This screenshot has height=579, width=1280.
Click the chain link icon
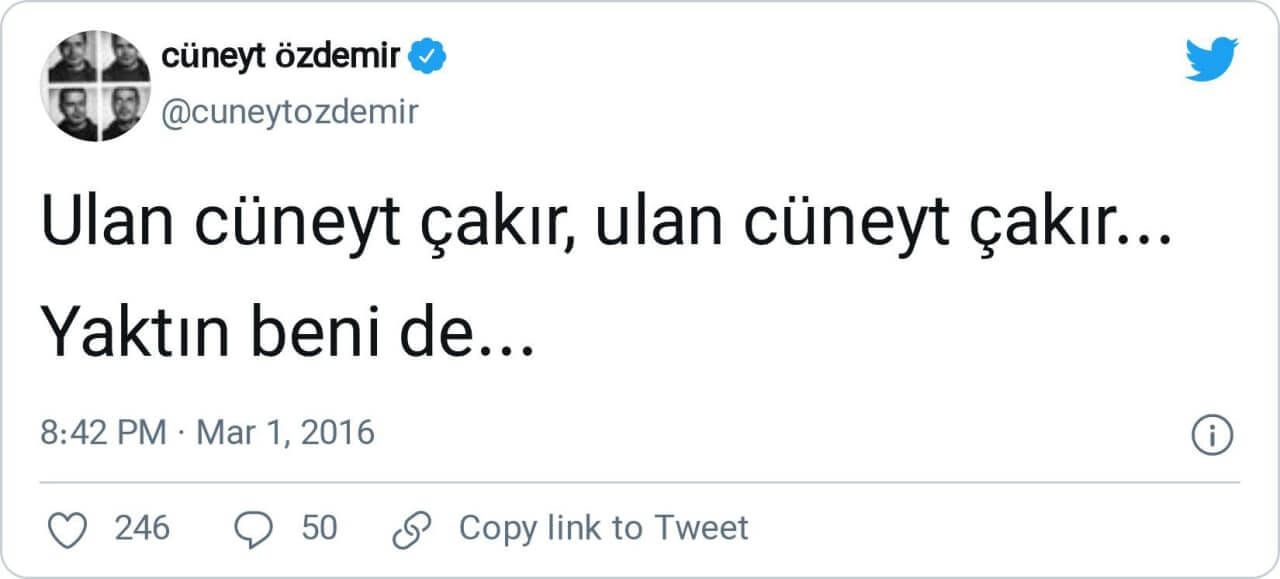click(x=411, y=529)
